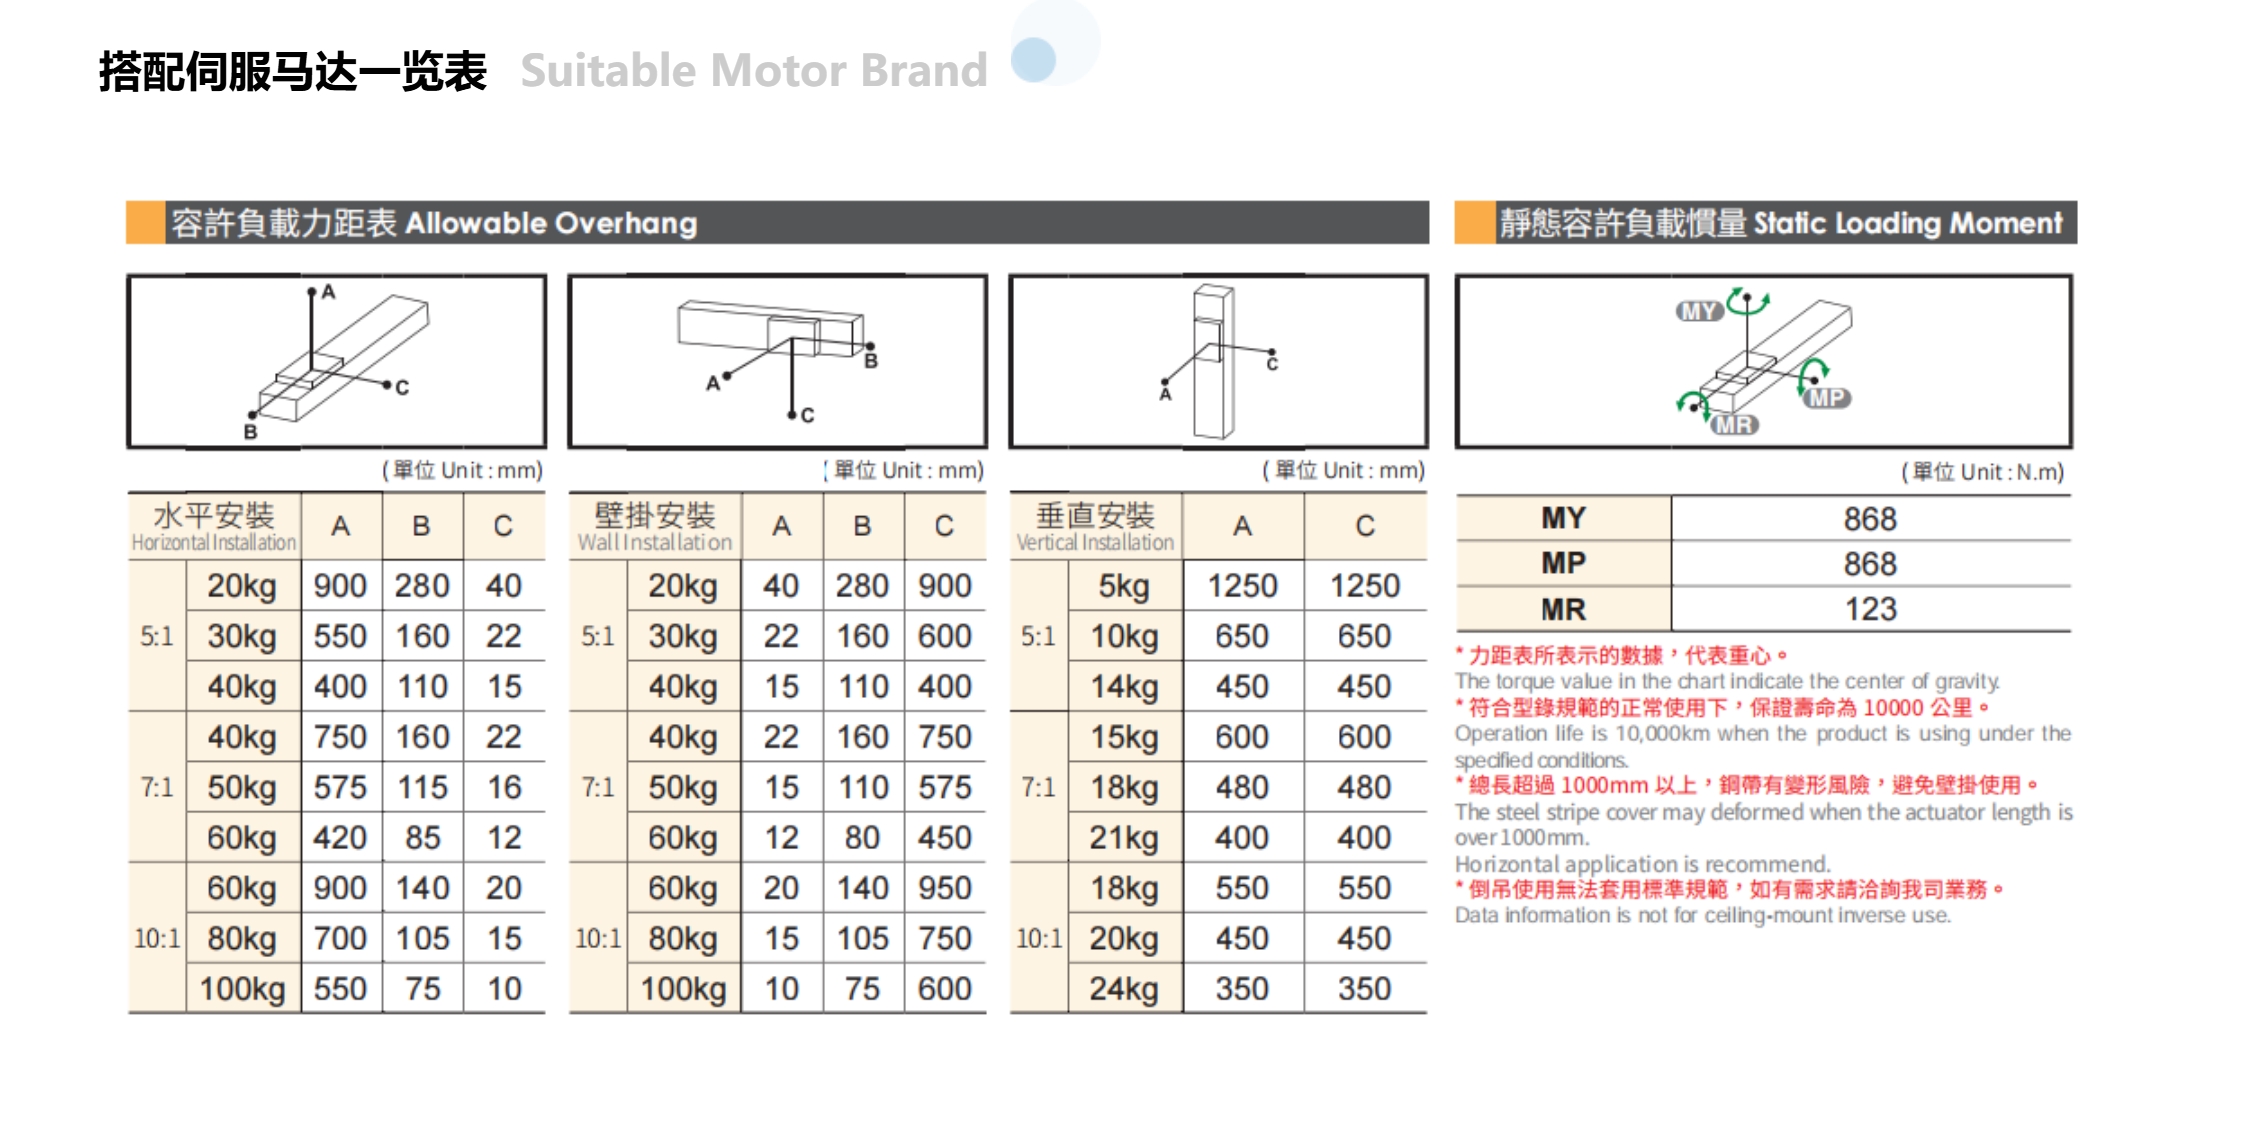Image resolution: width=2257 pixels, height=1141 pixels.
Task: Click the 5kg load in Vertical table
Action: [1124, 586]
